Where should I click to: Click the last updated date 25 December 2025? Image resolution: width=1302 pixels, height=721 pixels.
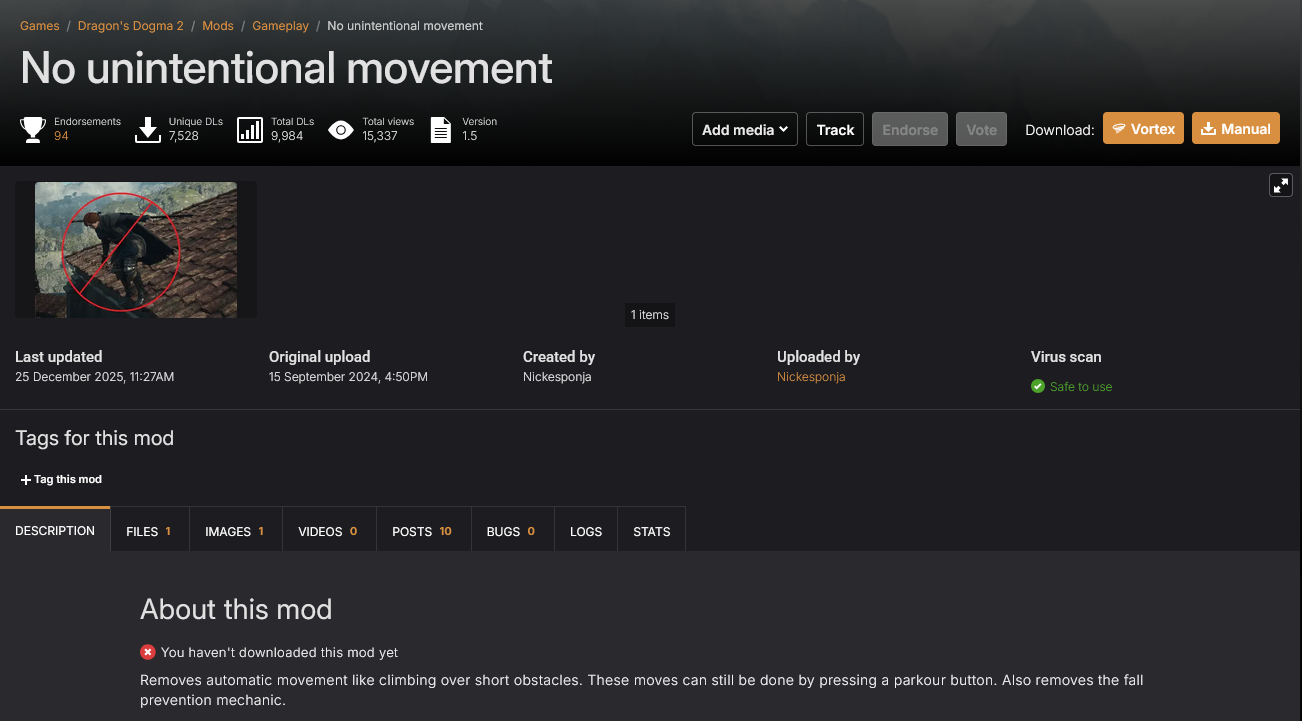pos(95,377)
